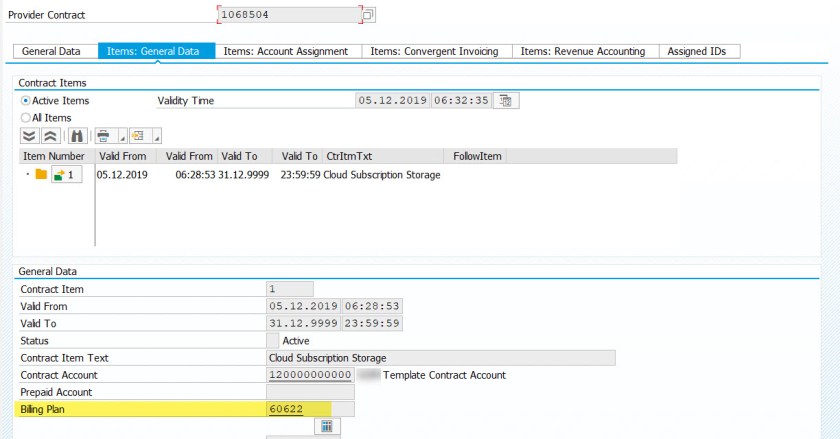Click the search help icon beside Provider Contract

(368, 15)
